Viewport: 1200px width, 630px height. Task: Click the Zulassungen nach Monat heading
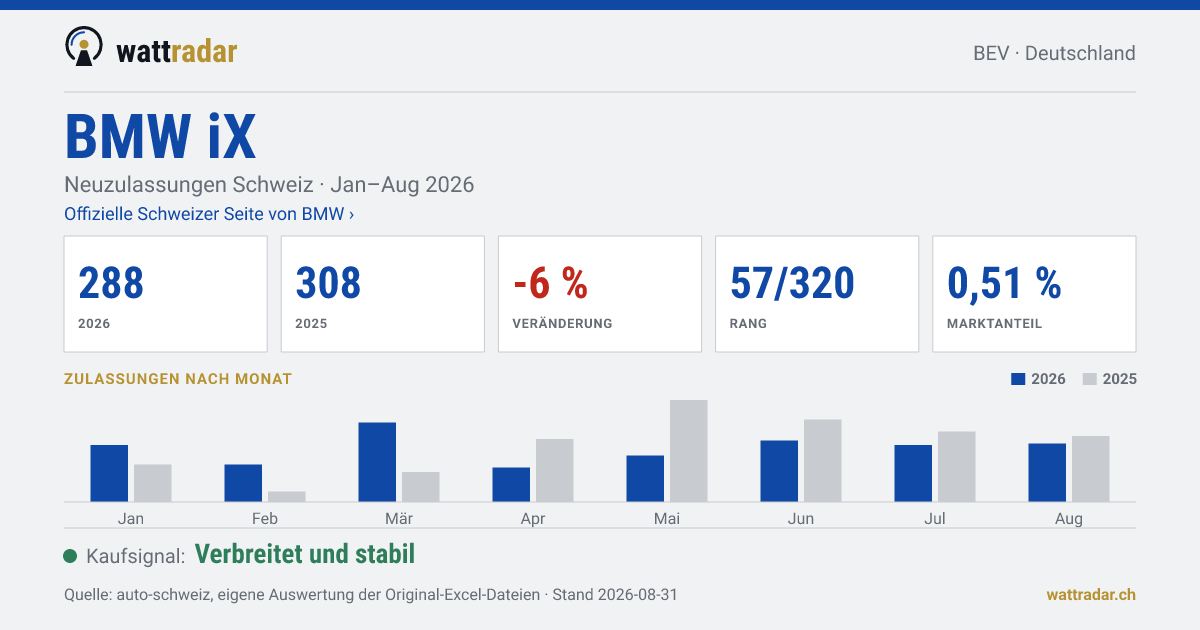click(x=178, y=379)
